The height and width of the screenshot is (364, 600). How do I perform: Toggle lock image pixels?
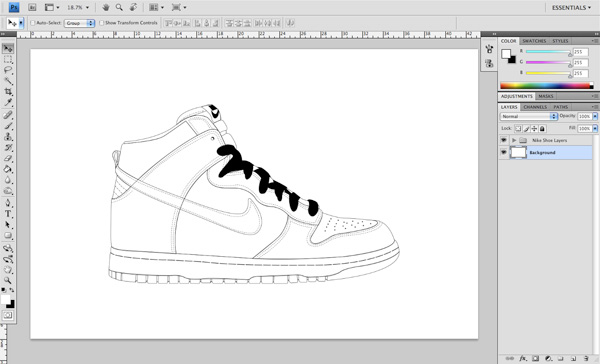(x=527, y=129)
